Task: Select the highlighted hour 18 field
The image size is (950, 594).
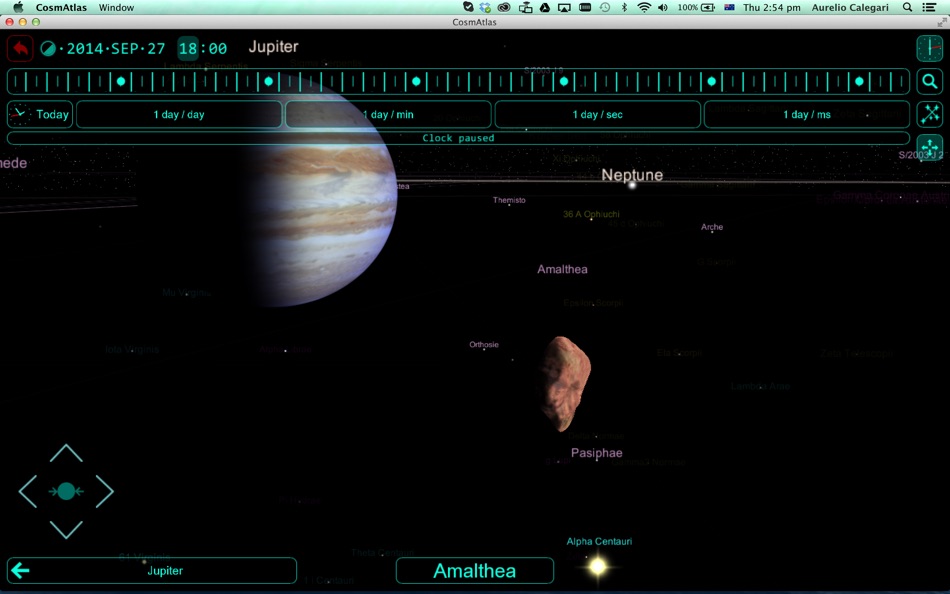Action: pos(188,48)
